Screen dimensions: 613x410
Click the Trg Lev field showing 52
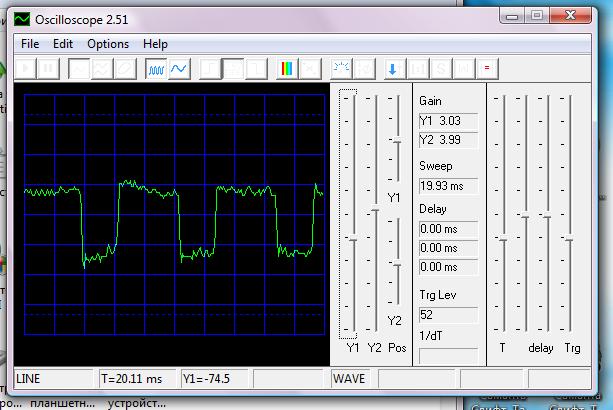[x=447, y=314]
